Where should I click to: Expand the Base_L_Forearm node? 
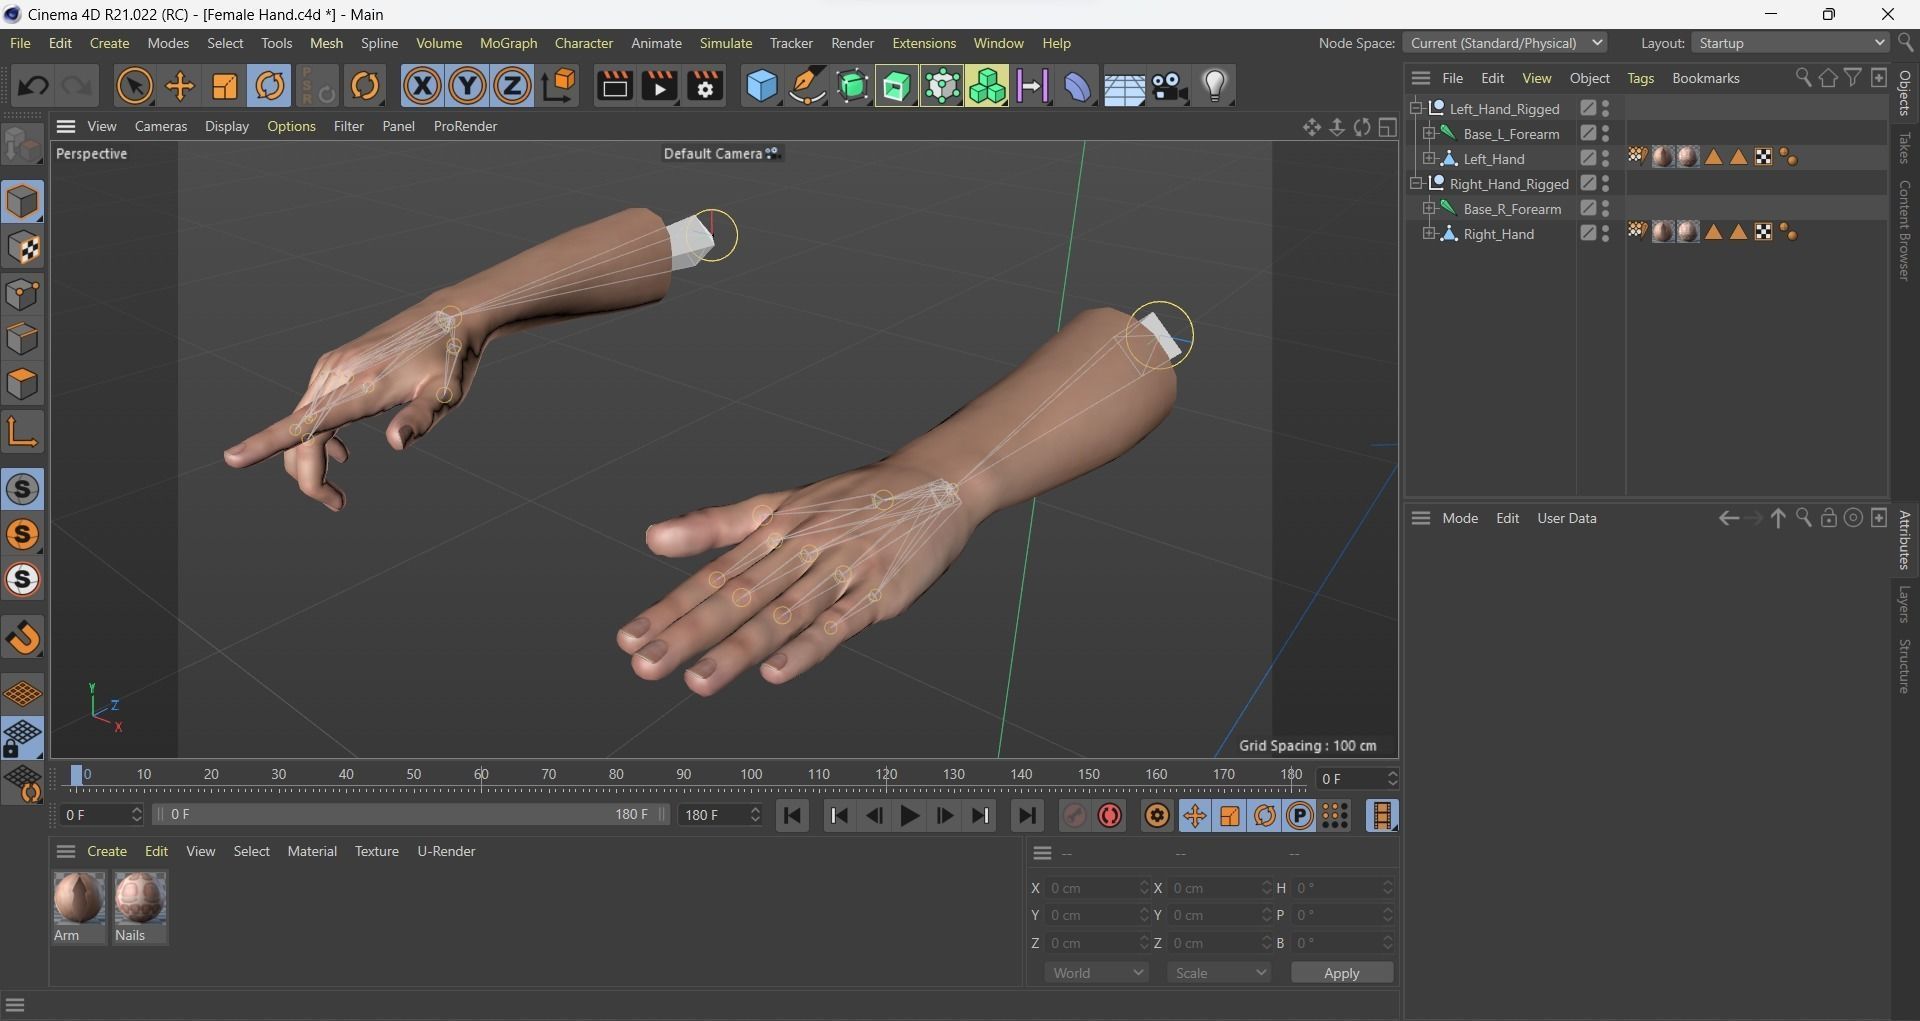point(1428,133)
